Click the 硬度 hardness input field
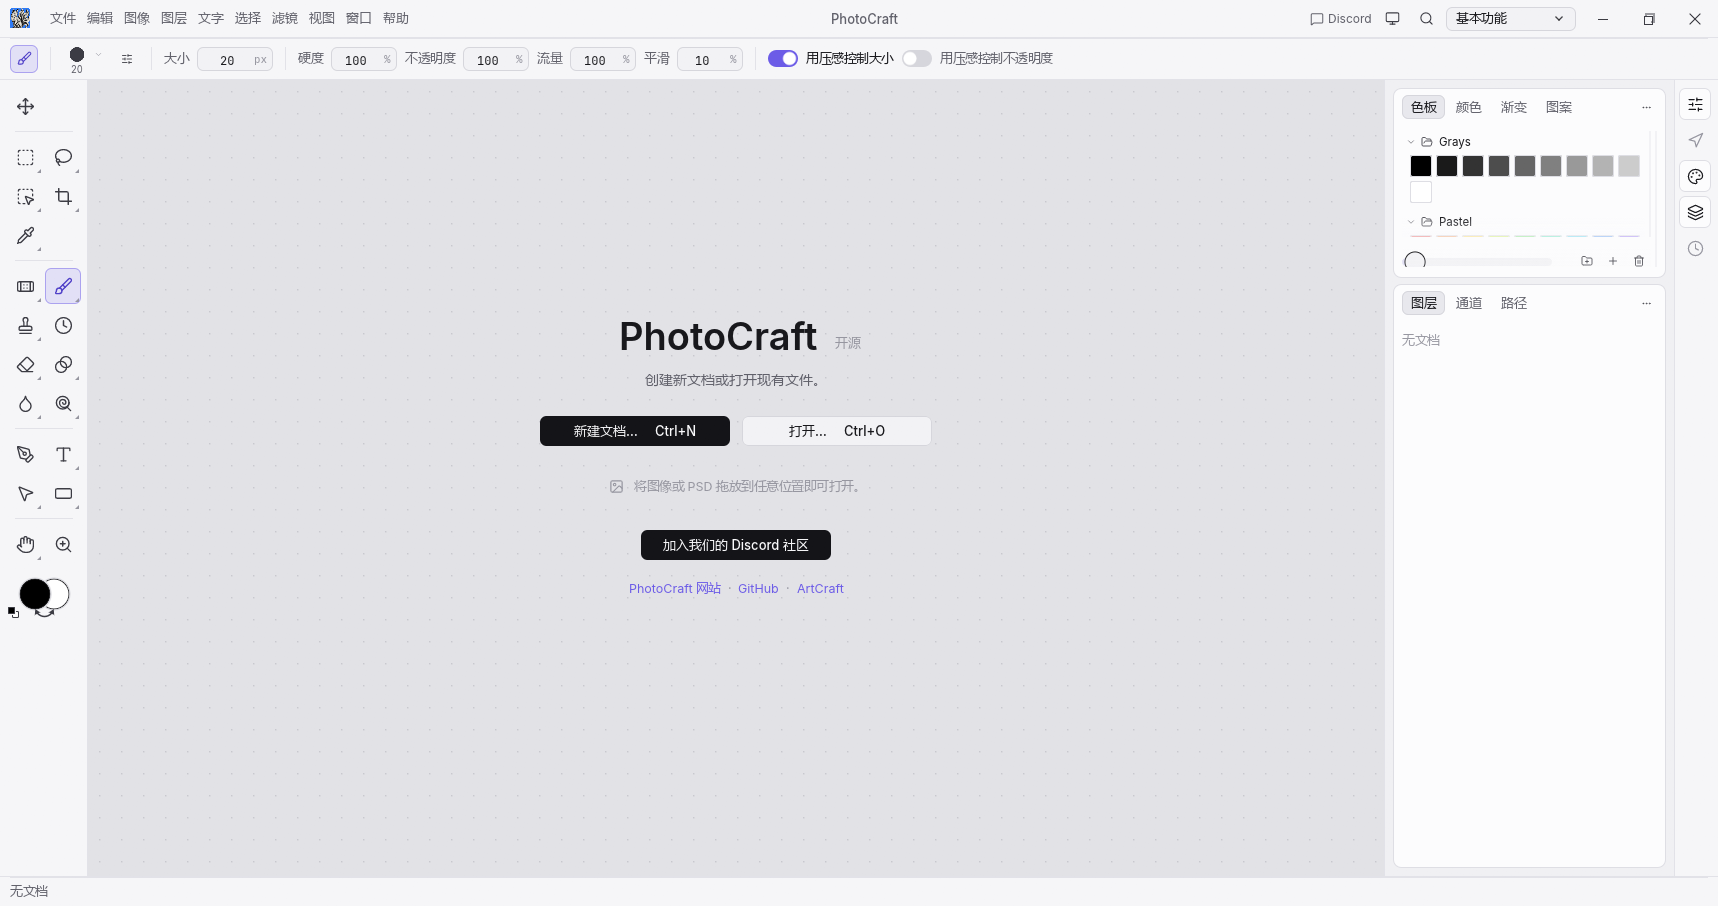Viewport: 1718px width, 906px height. pos(364,60)
